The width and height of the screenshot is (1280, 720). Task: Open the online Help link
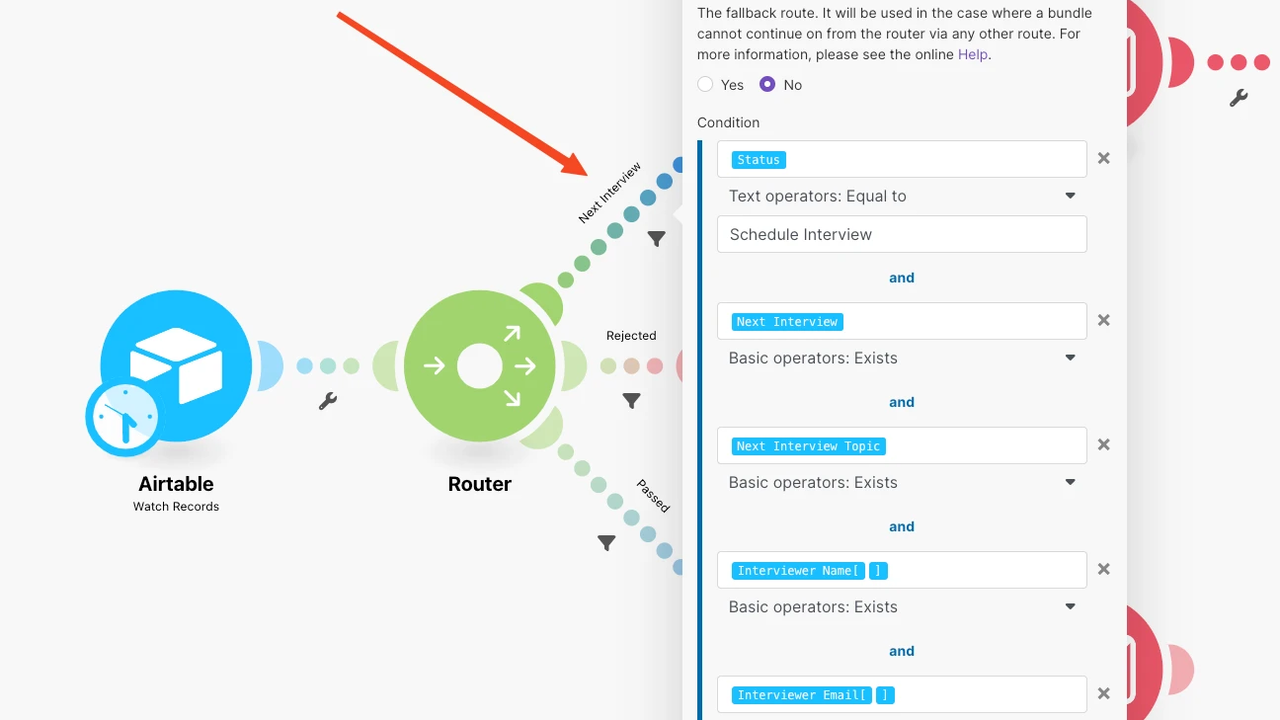pos(972,54)
